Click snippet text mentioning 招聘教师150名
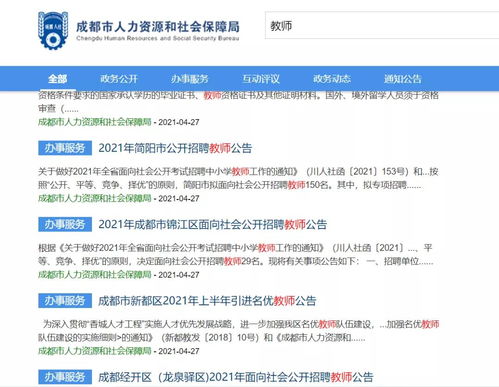The image size is (499, 387). click(x=238, y=178)
